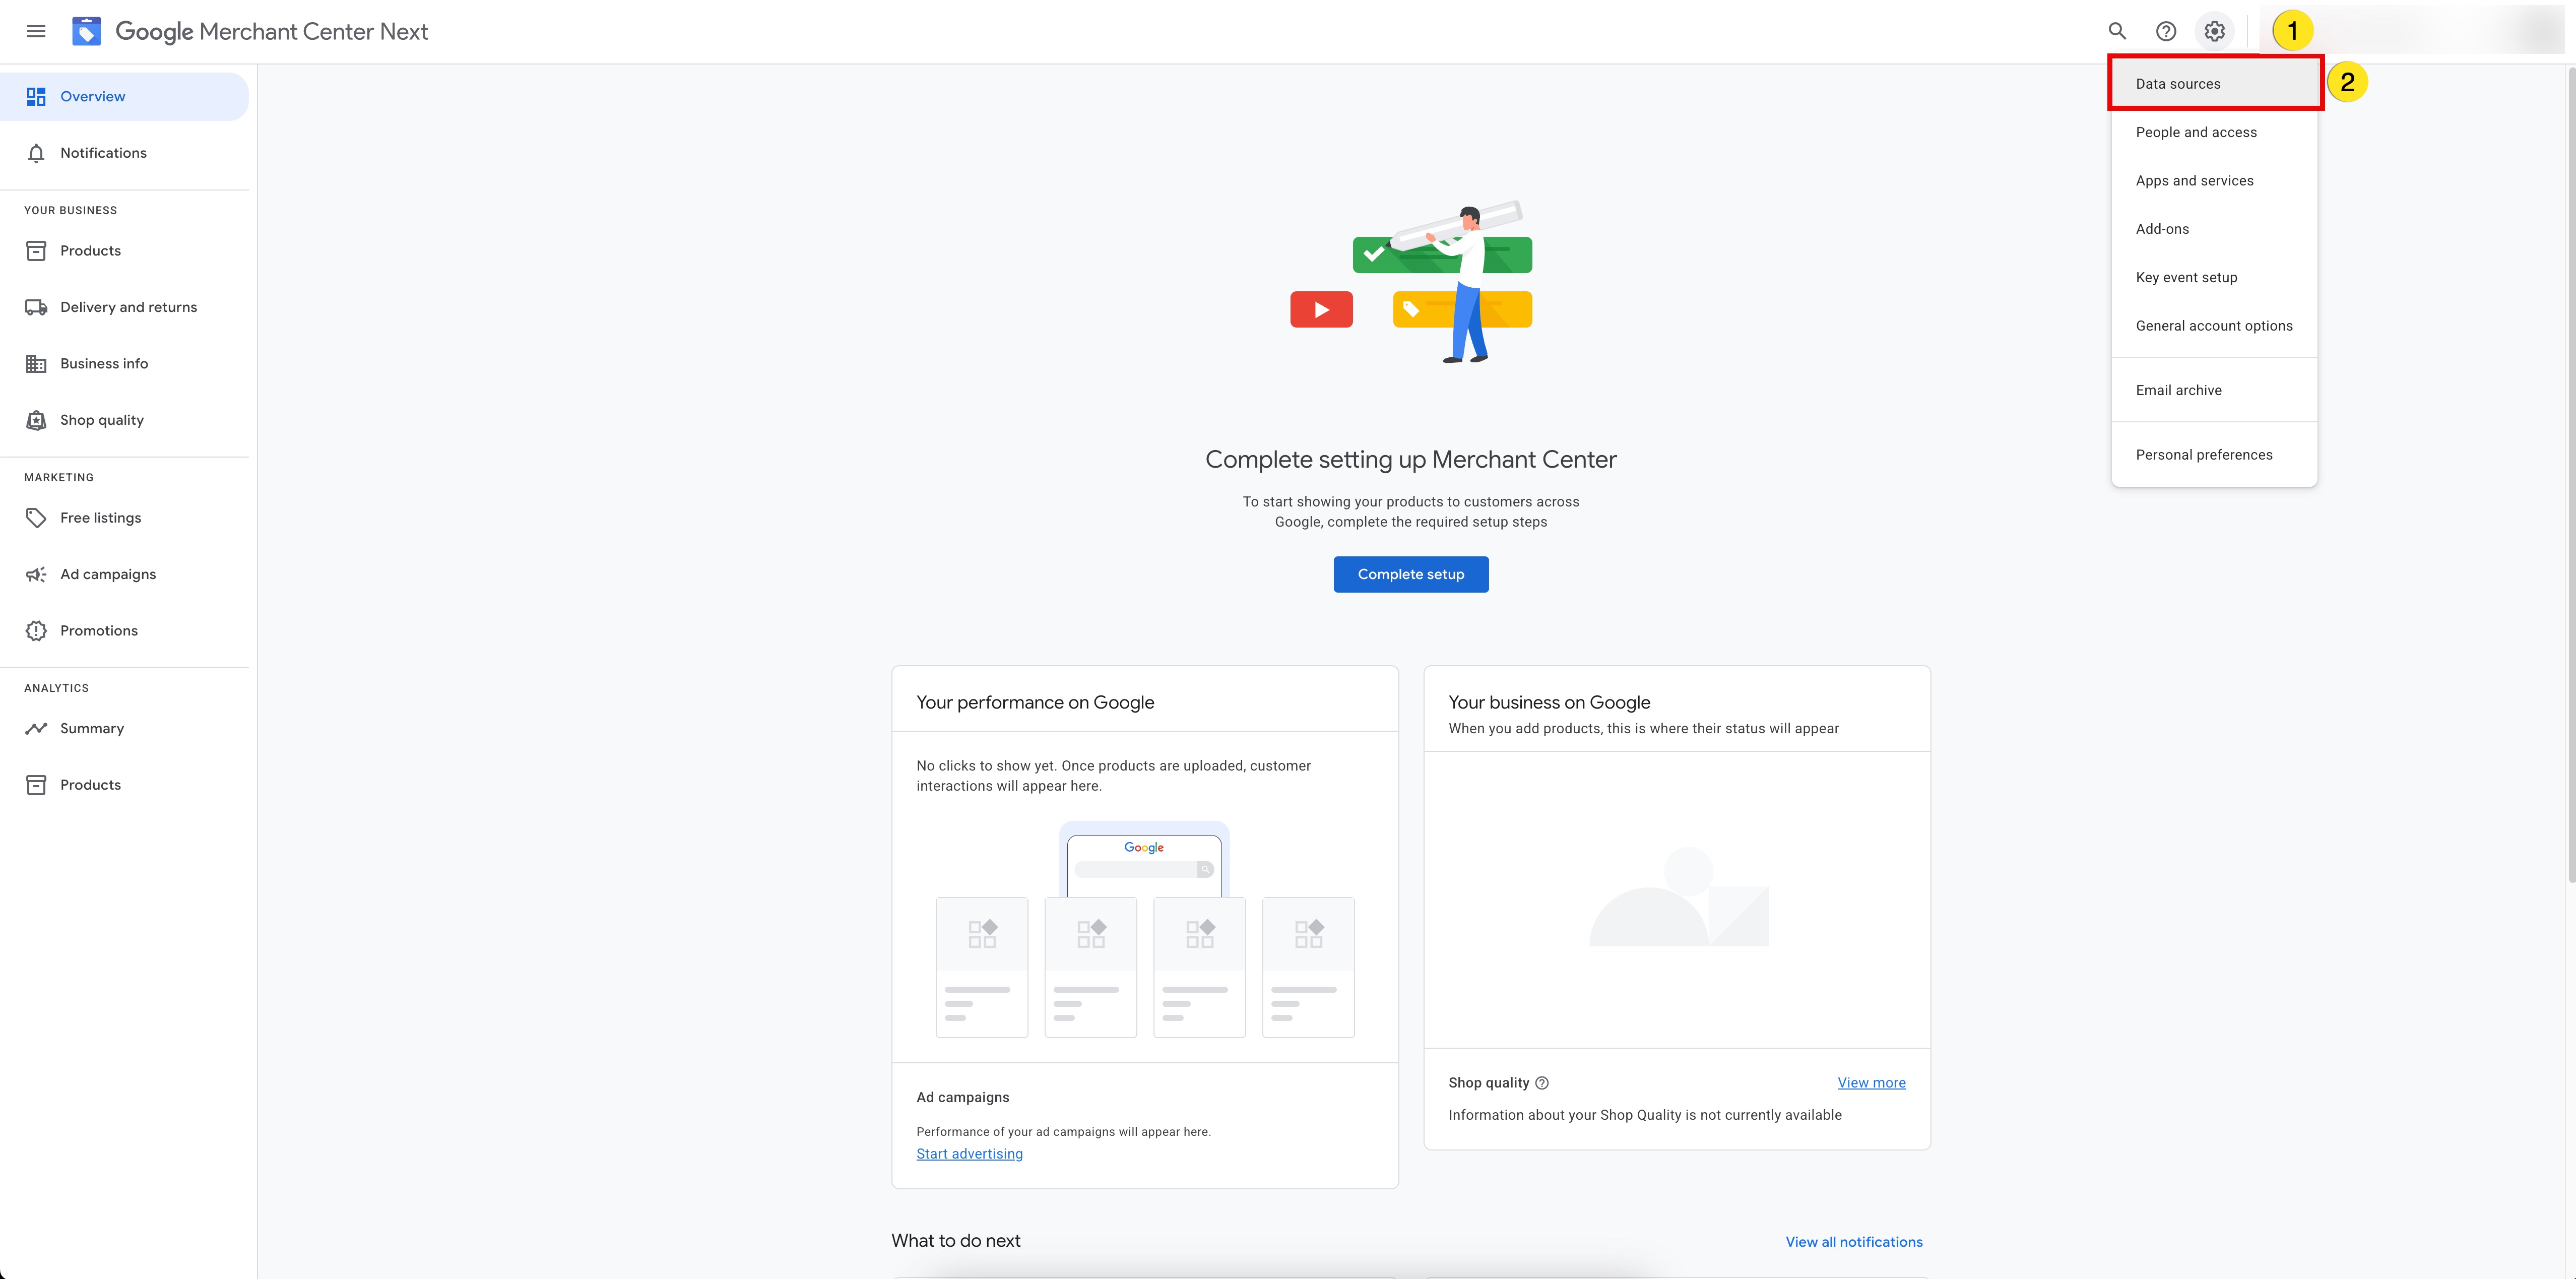This screenshot has width=2576, height=1279.
Task: Click the Google Merchant Center logo icon
Action: (87, 31)
